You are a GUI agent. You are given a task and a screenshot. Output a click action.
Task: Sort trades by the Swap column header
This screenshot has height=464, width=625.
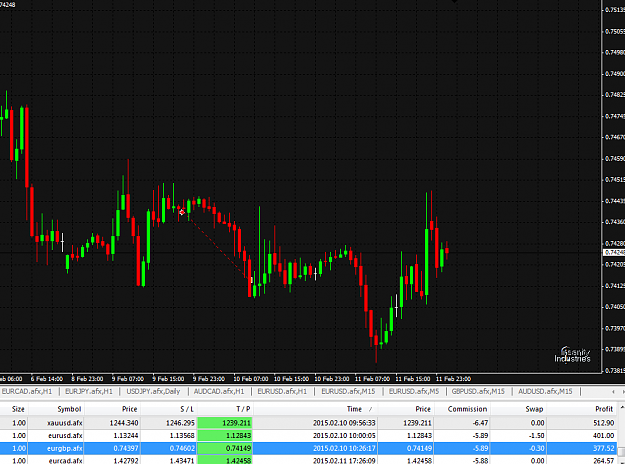pos(534,409)
